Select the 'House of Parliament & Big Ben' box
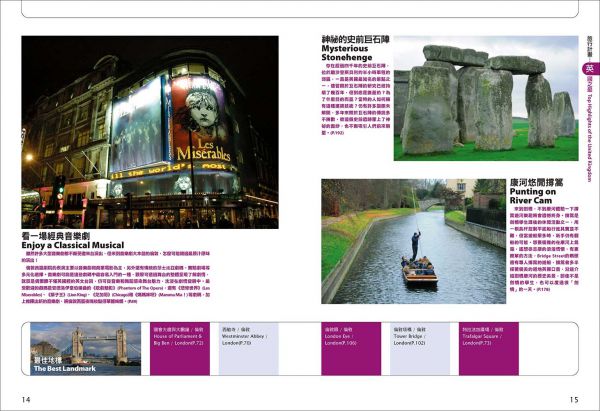This screenshot has width=600, height=411. (x=180, y=349)
